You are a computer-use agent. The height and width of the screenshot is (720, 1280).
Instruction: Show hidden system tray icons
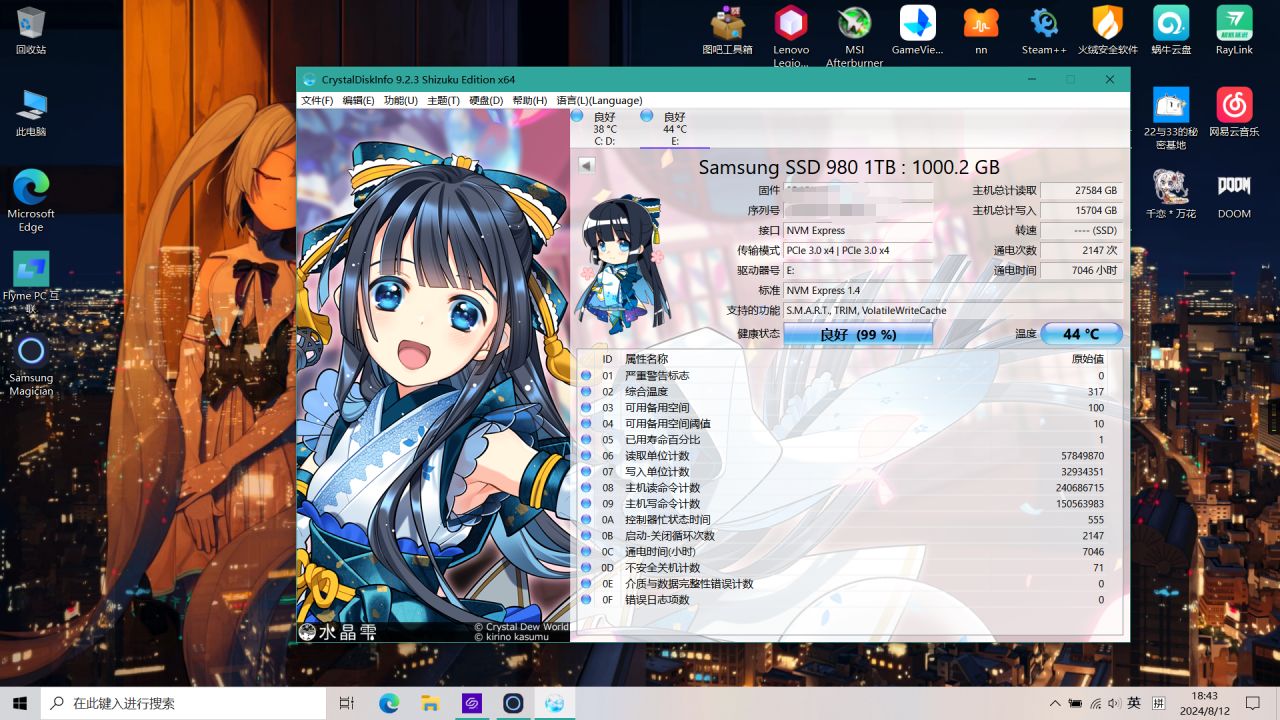1055,703
